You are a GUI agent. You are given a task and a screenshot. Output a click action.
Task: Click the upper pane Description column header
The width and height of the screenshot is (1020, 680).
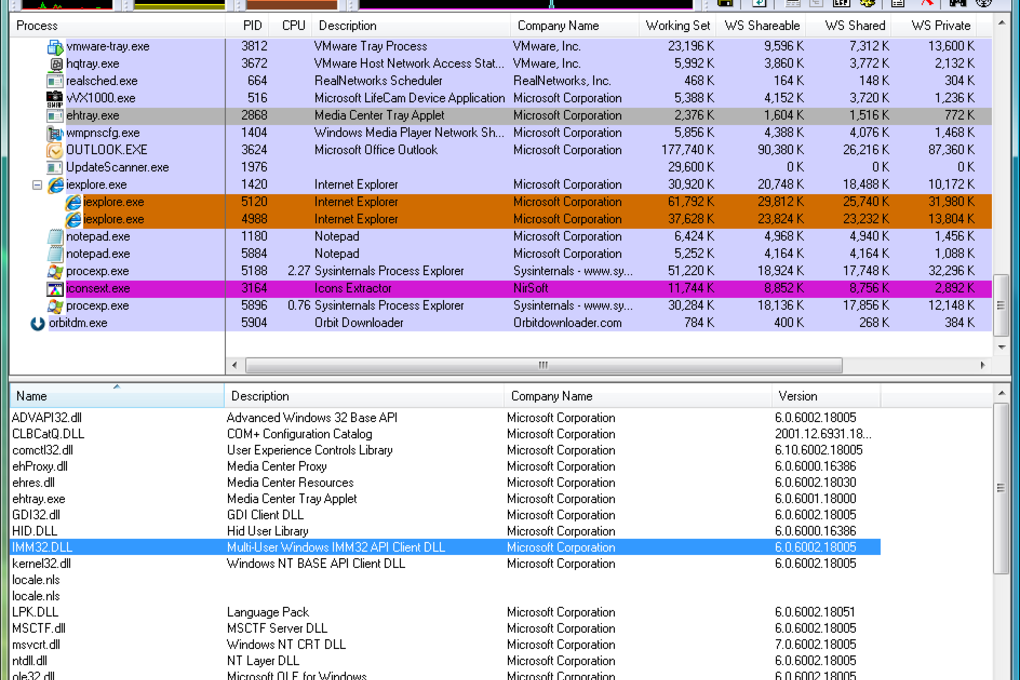click(x=411, y=25)
